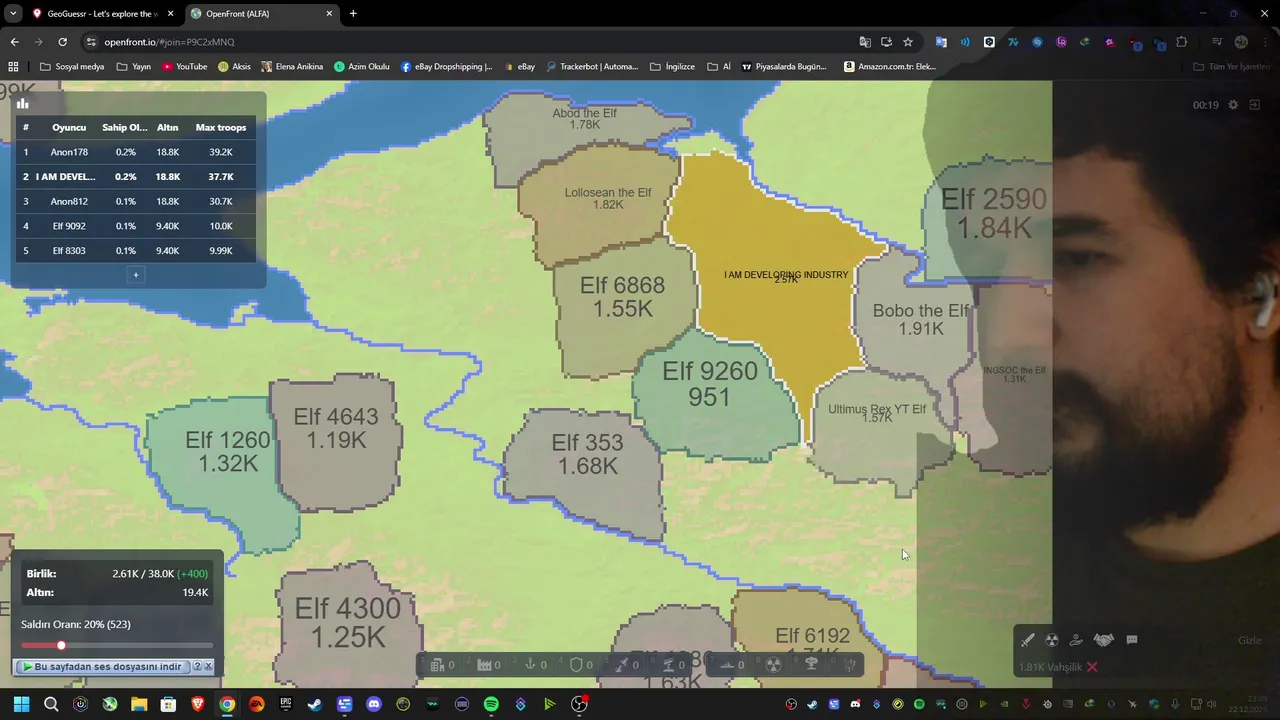1280x720 pixels.
Task: Click the donate hand icon in player panel
Action: 1076,640
